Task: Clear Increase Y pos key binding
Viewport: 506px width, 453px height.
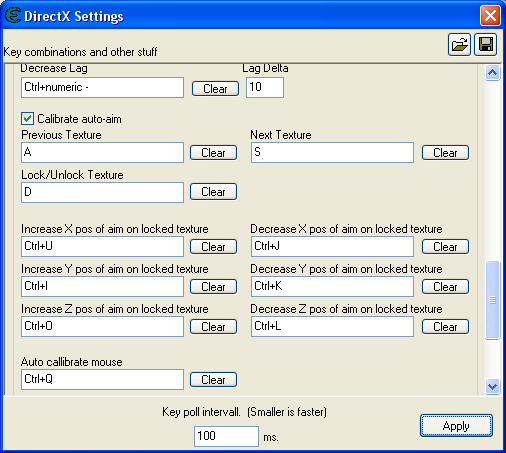Action: click(213, 287)
